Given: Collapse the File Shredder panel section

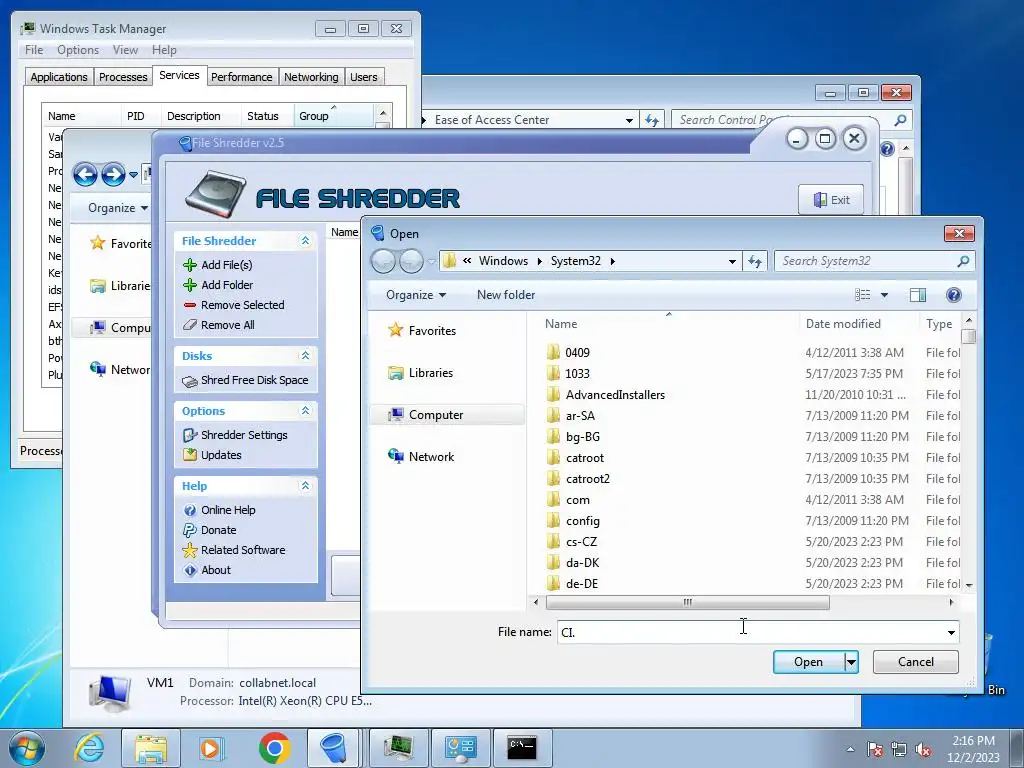Looking at the screenshot, I should tap(305, 241).
